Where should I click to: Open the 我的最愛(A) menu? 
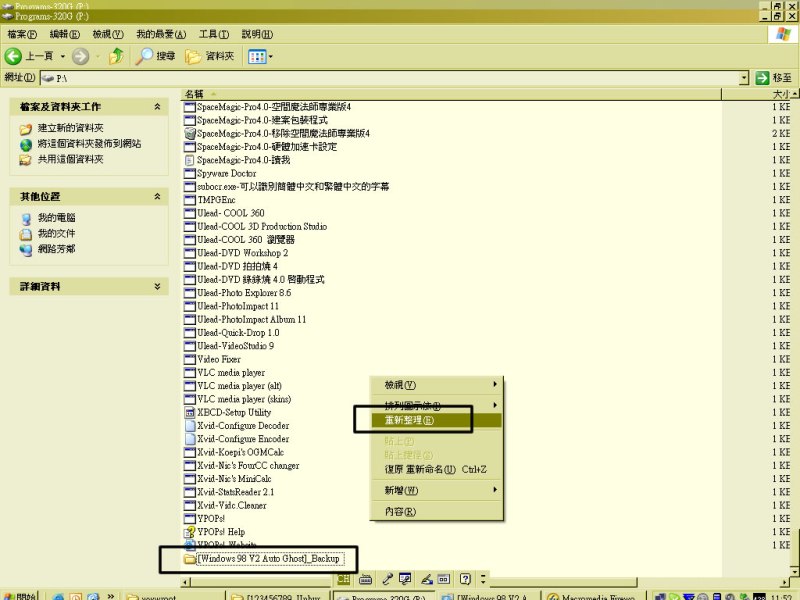161,34
